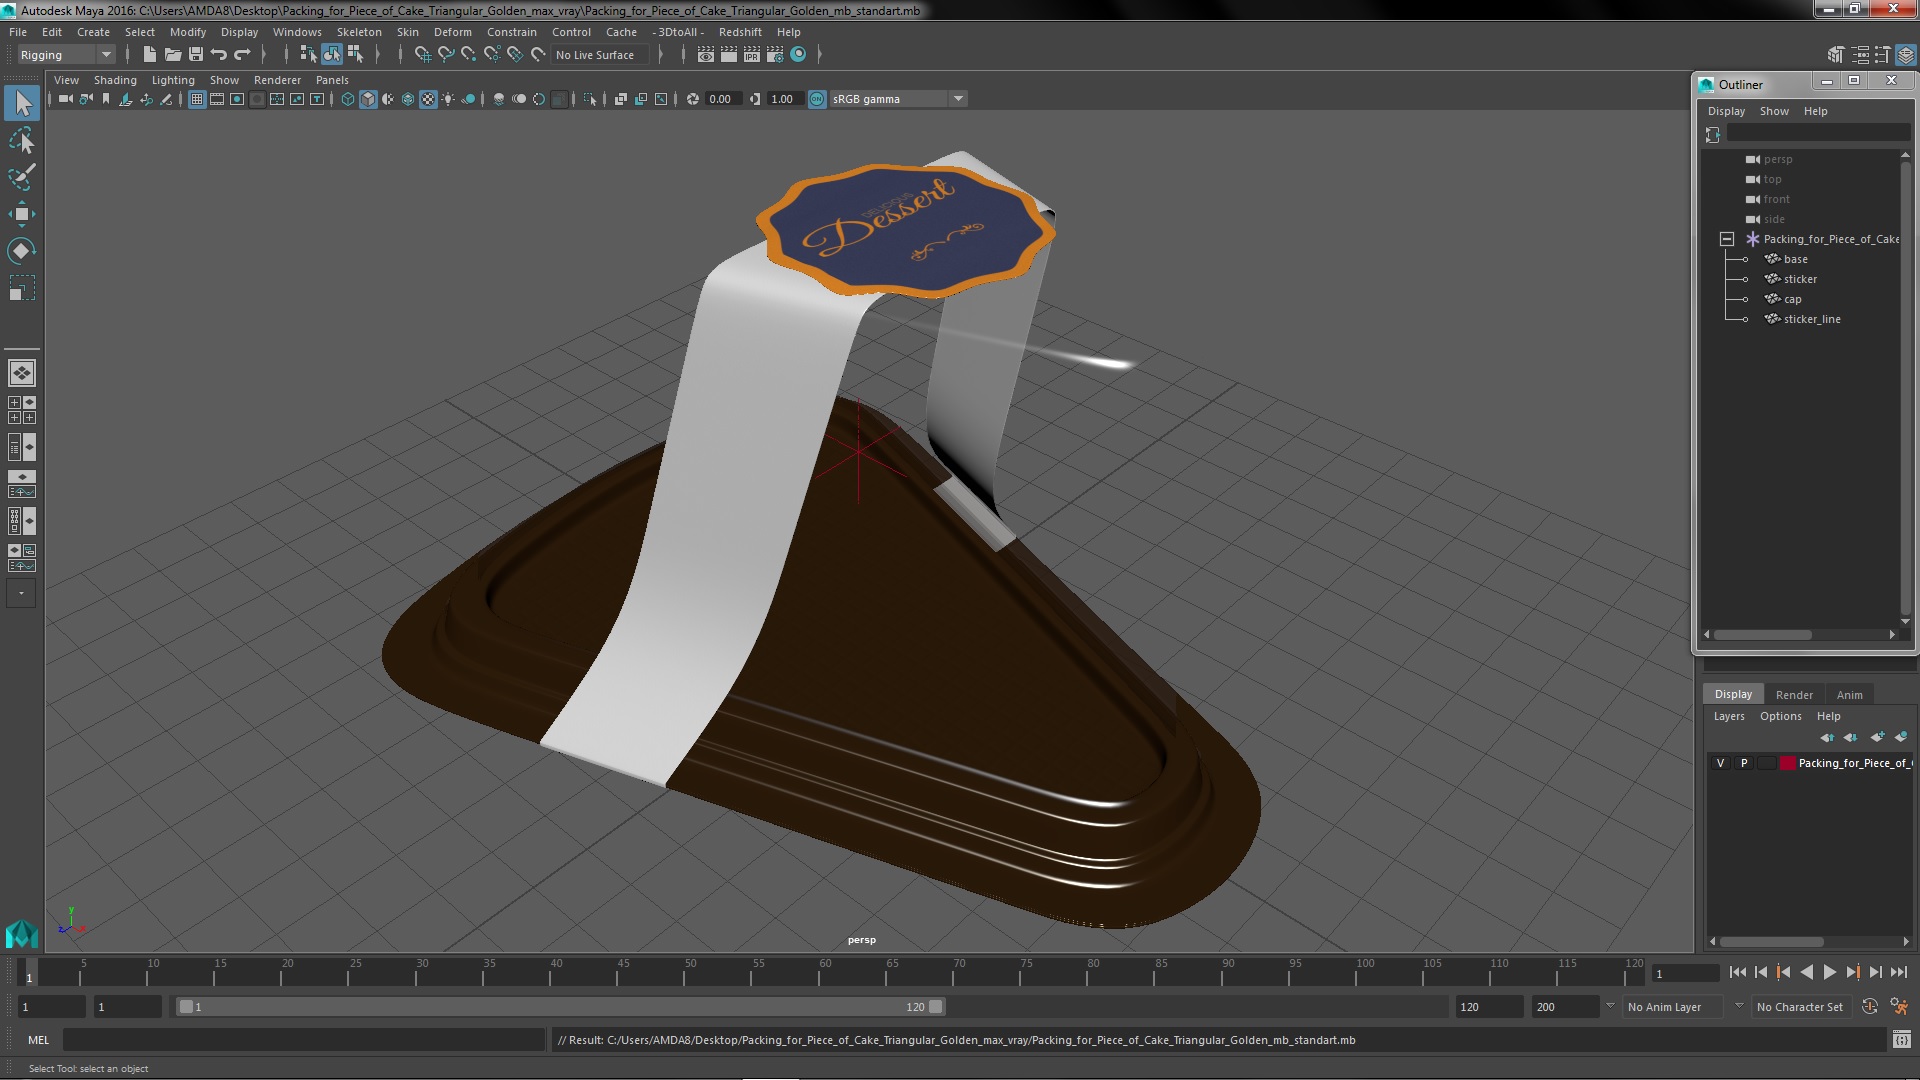Toggle layer visibility V box
This screenshot has height=1080, width=1920.
click(x=1720, y=763)
